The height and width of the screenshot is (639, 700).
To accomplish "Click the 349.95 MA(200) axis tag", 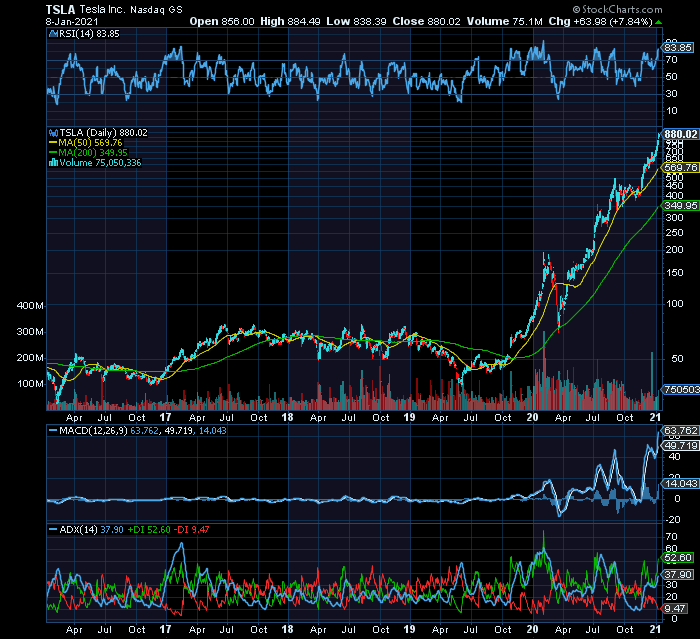I will (681, 205).
